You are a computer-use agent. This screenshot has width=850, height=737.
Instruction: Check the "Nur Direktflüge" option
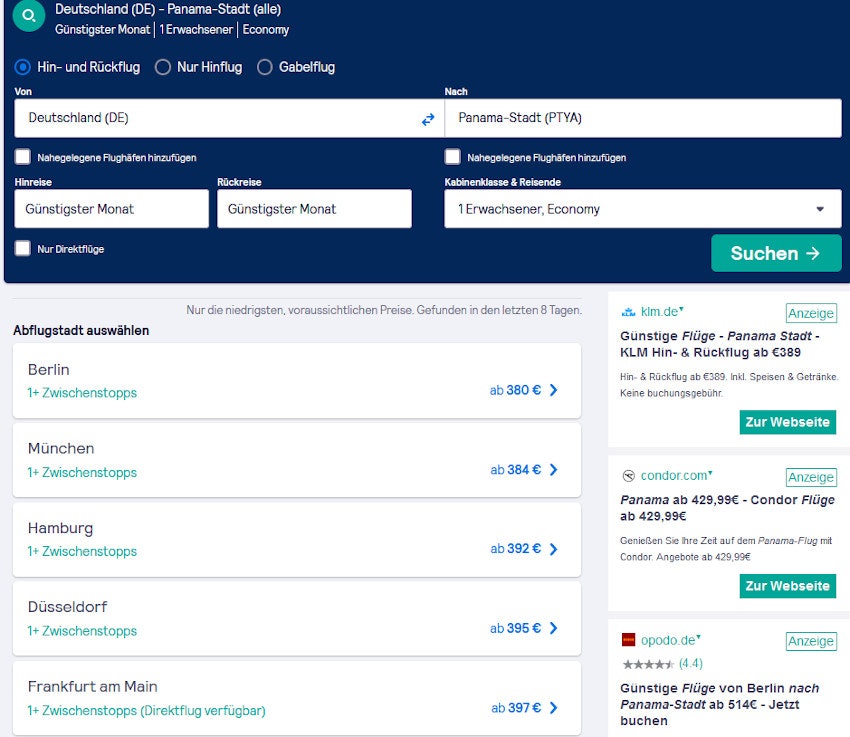[22, 249]
